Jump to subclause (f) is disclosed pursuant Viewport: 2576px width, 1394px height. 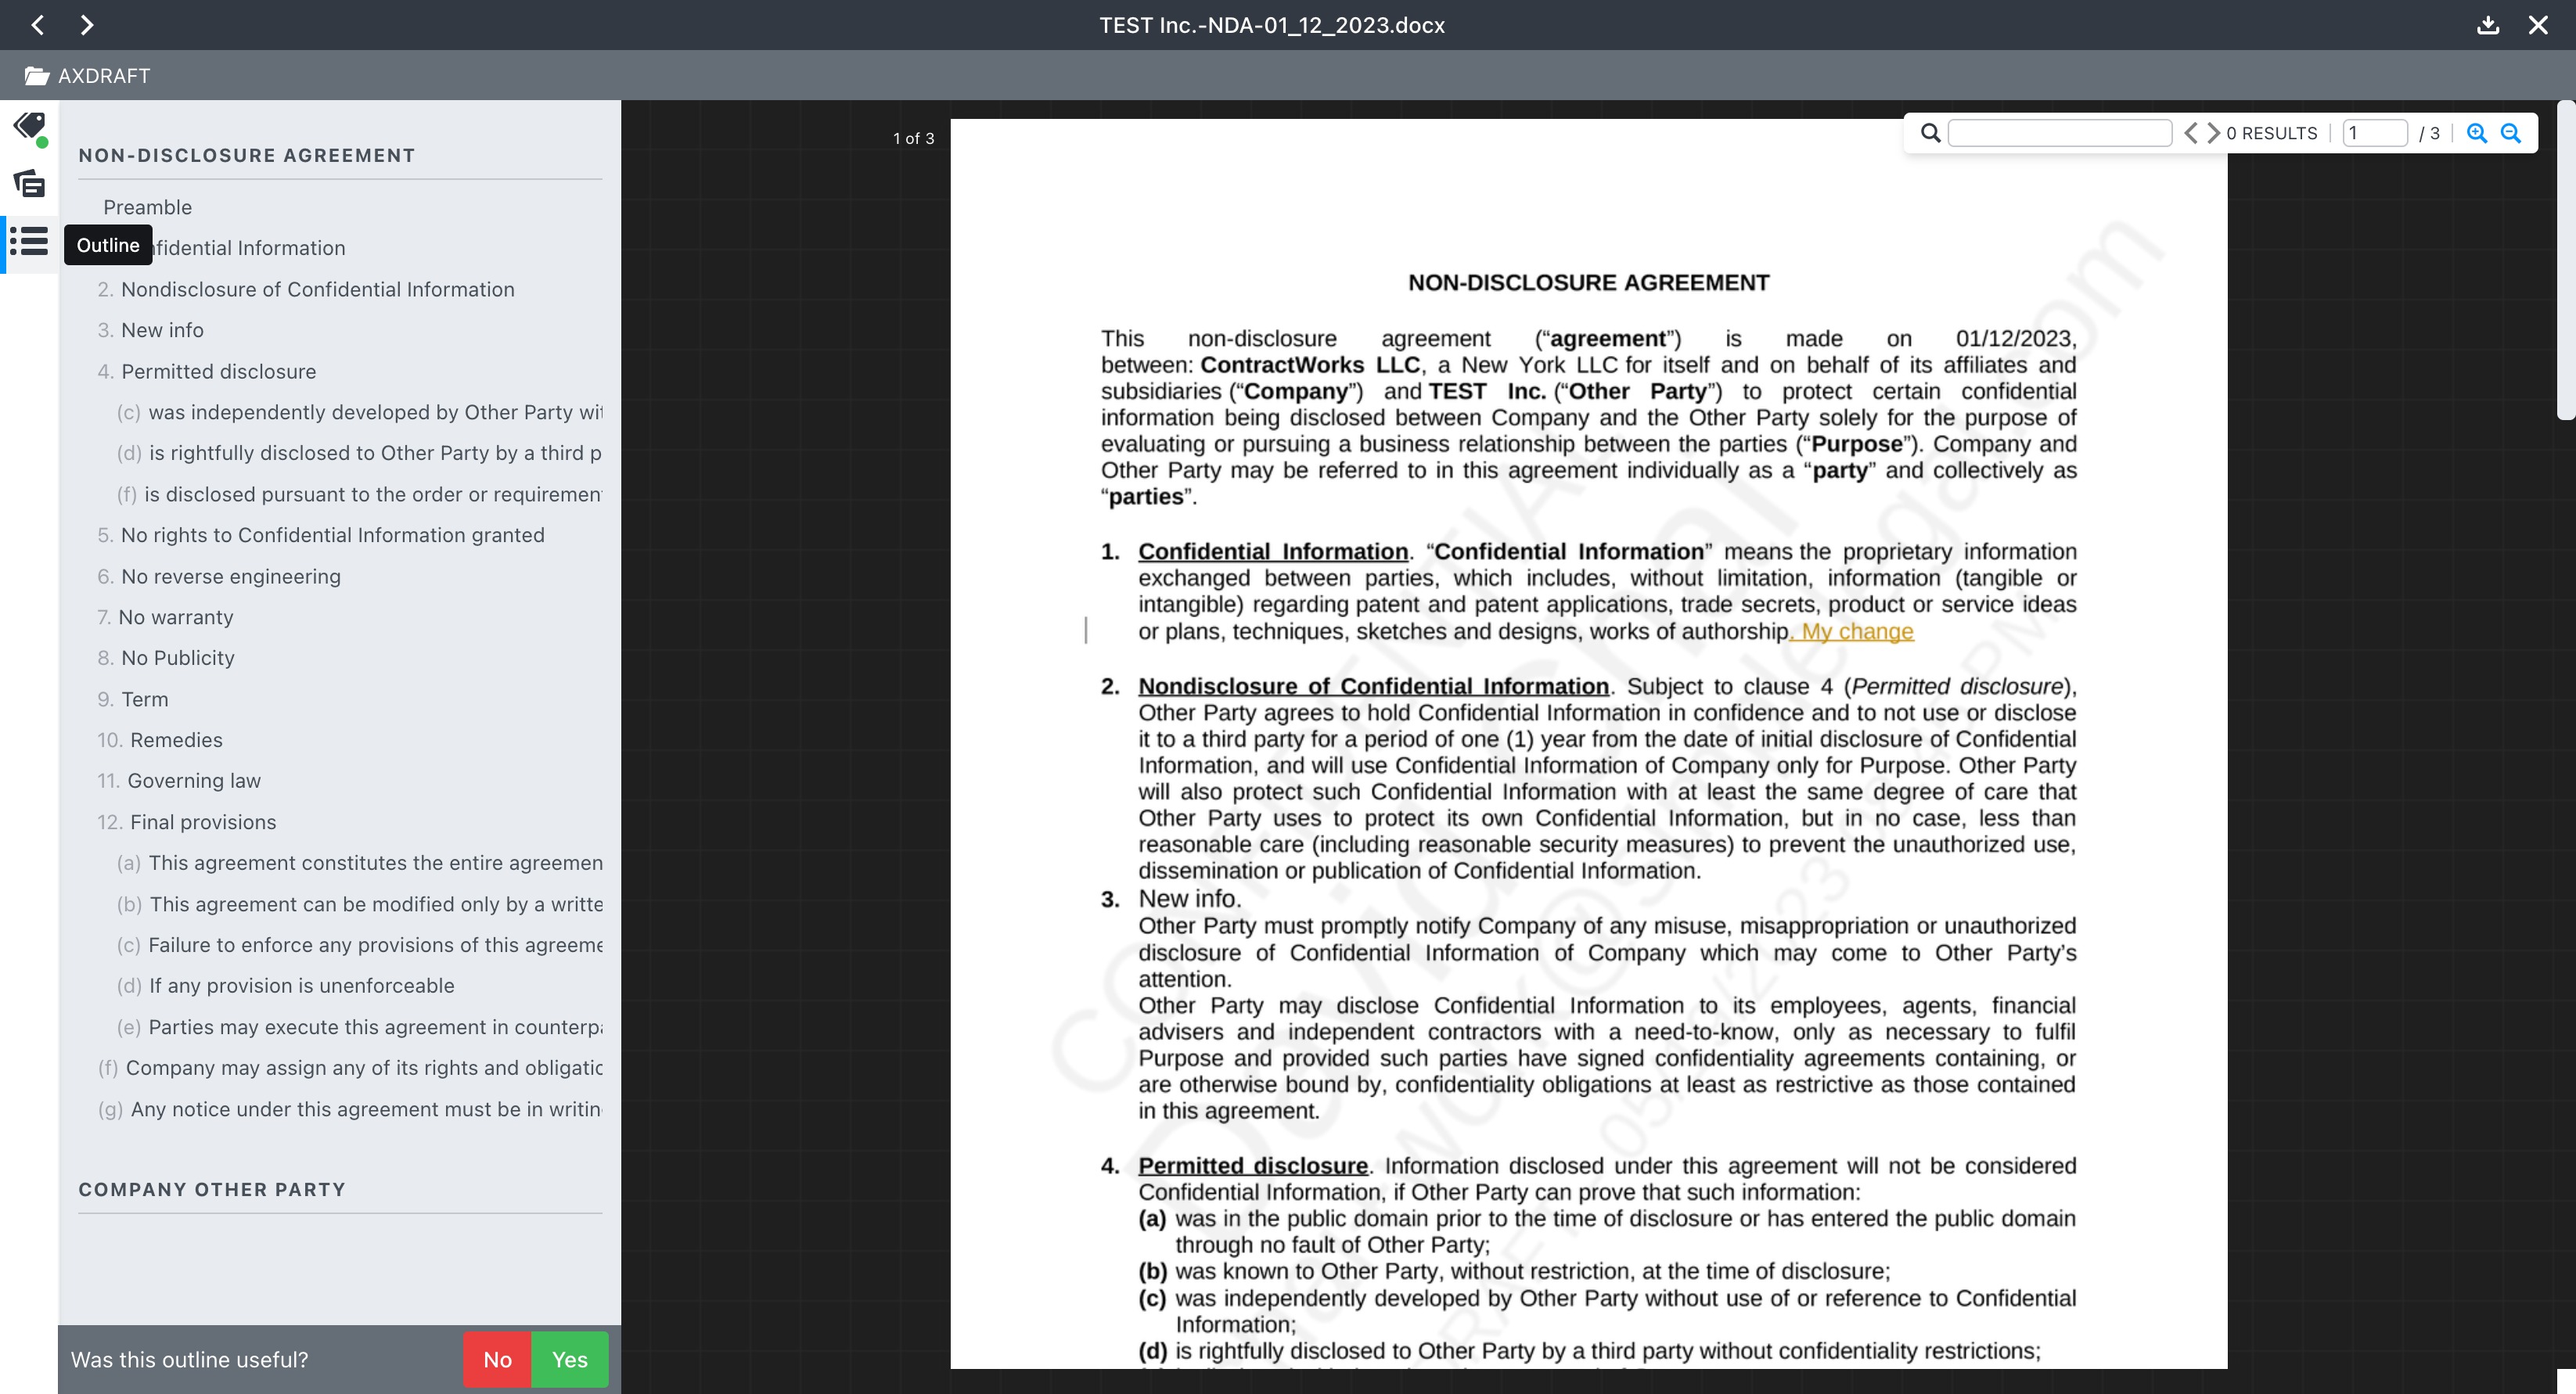(360, 494)
